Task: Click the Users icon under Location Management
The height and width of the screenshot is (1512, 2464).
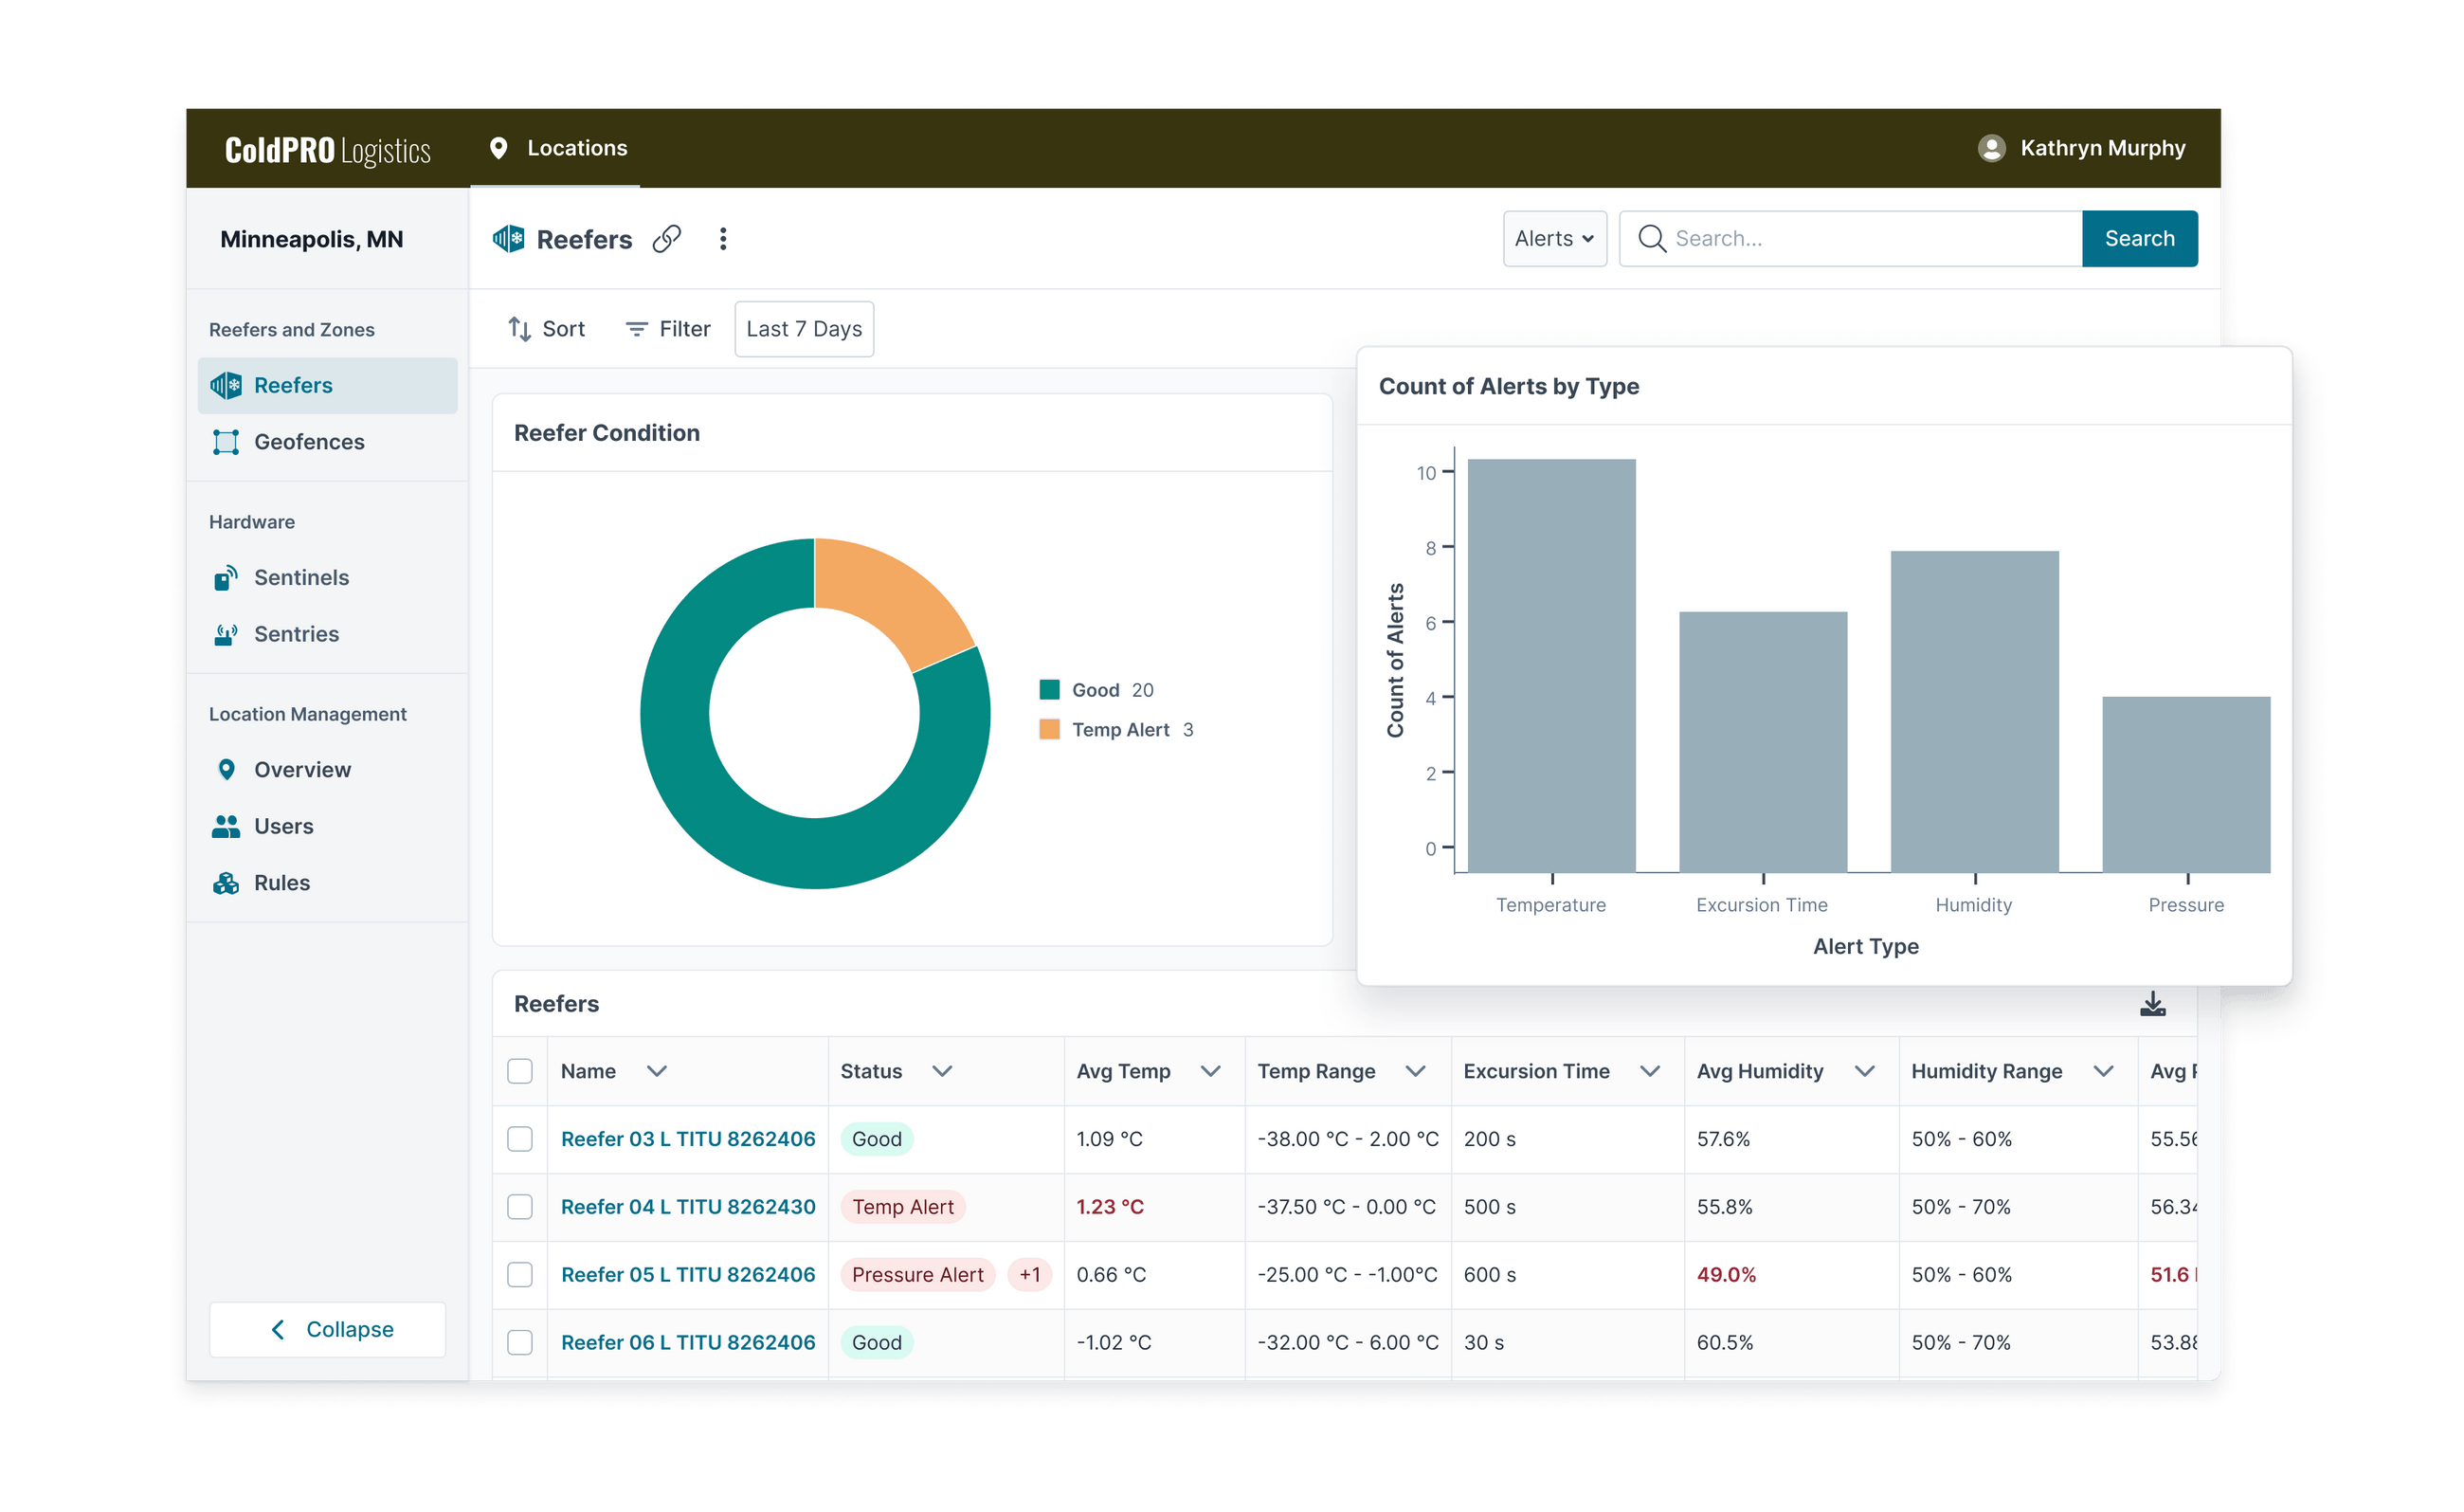Action: pyautogui.click(x=225, y=825)
